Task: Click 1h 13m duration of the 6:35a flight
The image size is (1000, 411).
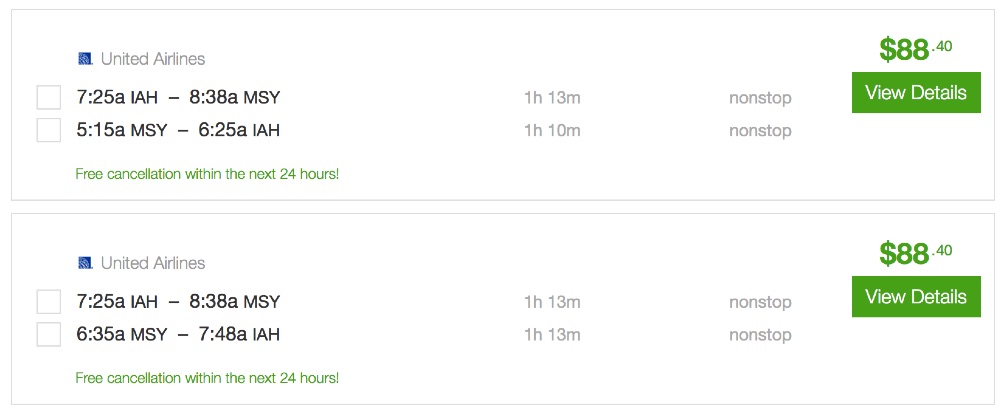Action: pos(552,334)
